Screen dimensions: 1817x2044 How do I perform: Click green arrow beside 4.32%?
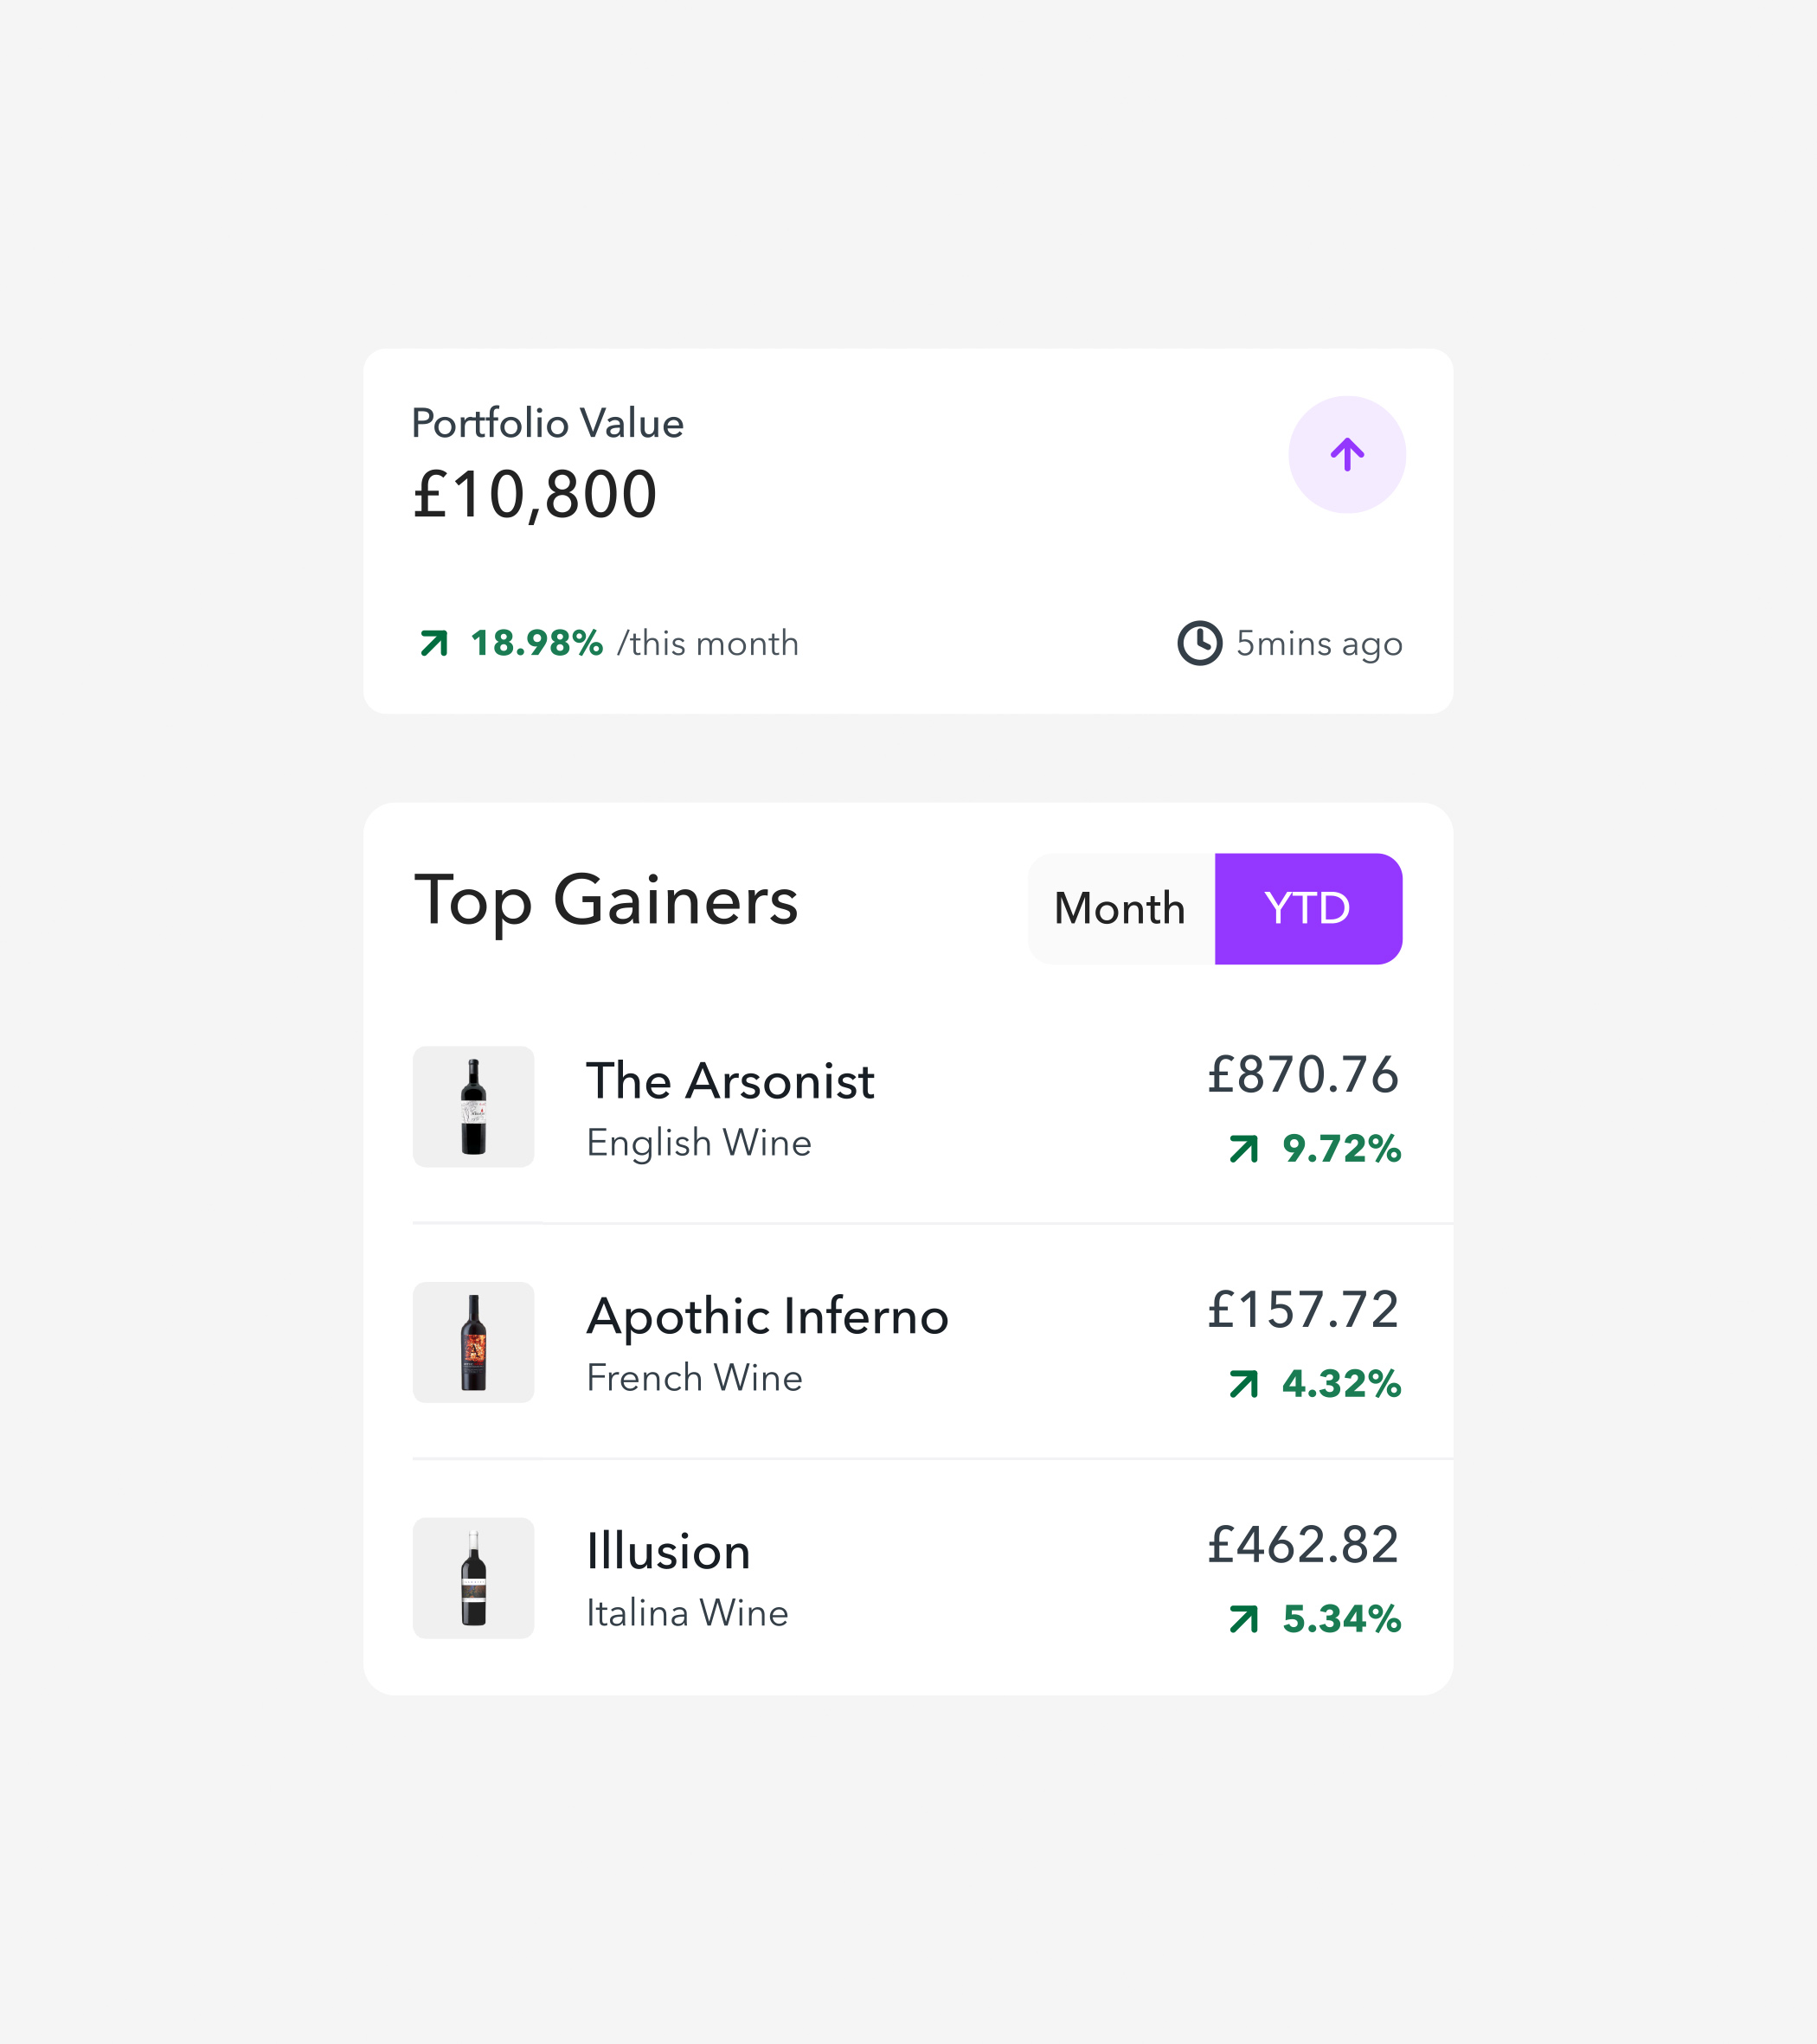(1243, 1384)
